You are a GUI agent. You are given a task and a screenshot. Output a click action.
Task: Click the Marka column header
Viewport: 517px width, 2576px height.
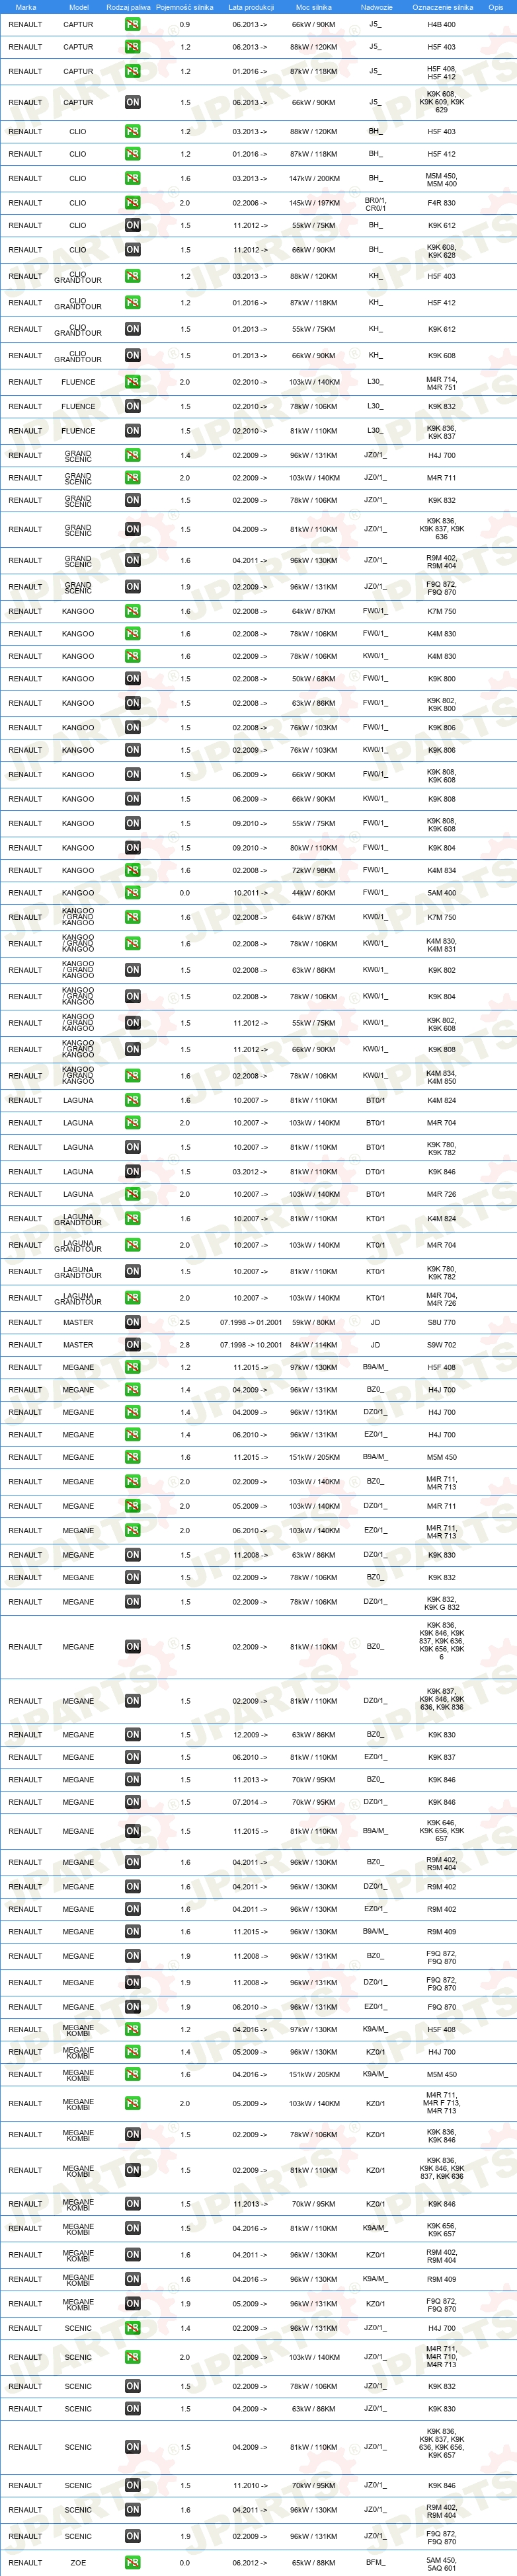pos(26,7)
